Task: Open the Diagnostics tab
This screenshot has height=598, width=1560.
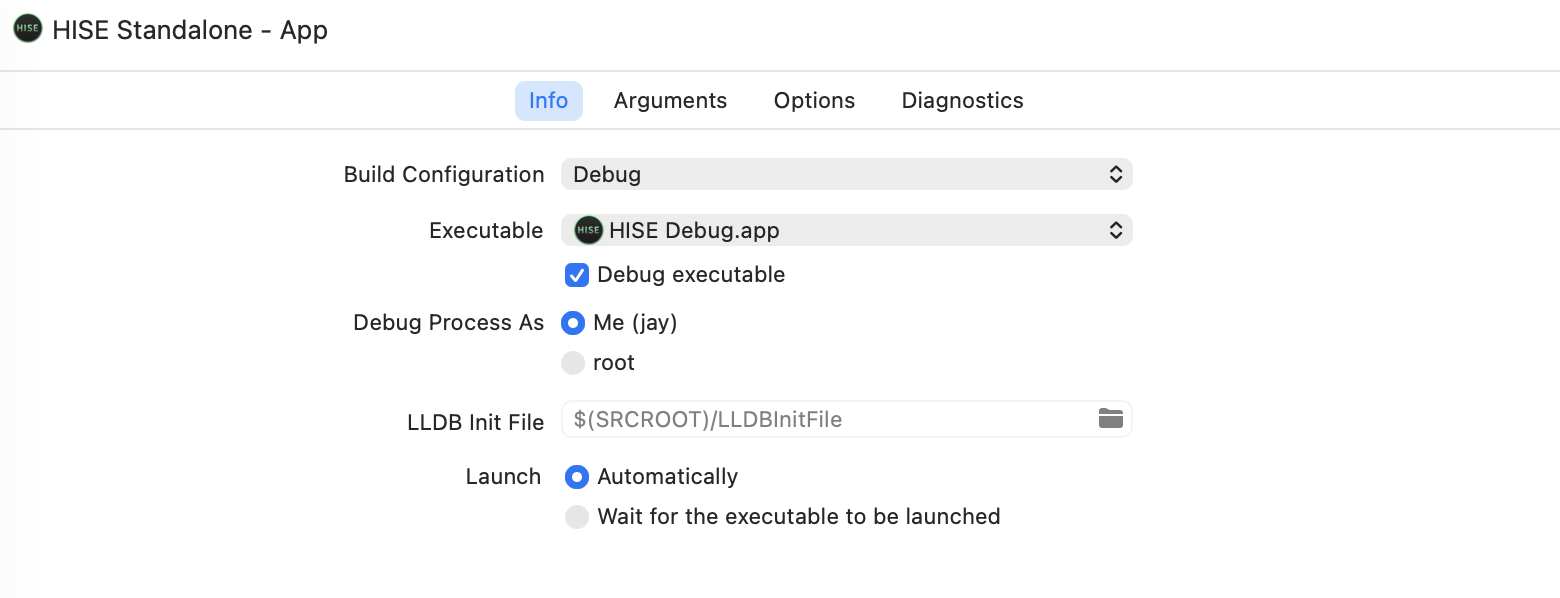Action: click(961, 100)
